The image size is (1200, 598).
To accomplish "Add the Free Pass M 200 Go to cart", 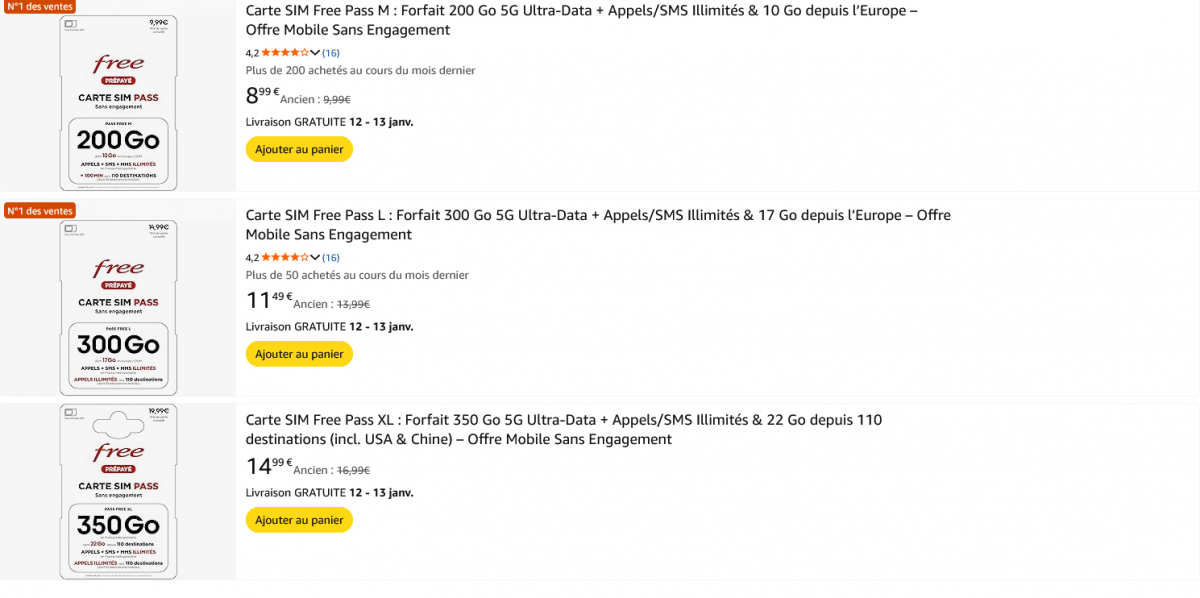I will coord(299,149).
